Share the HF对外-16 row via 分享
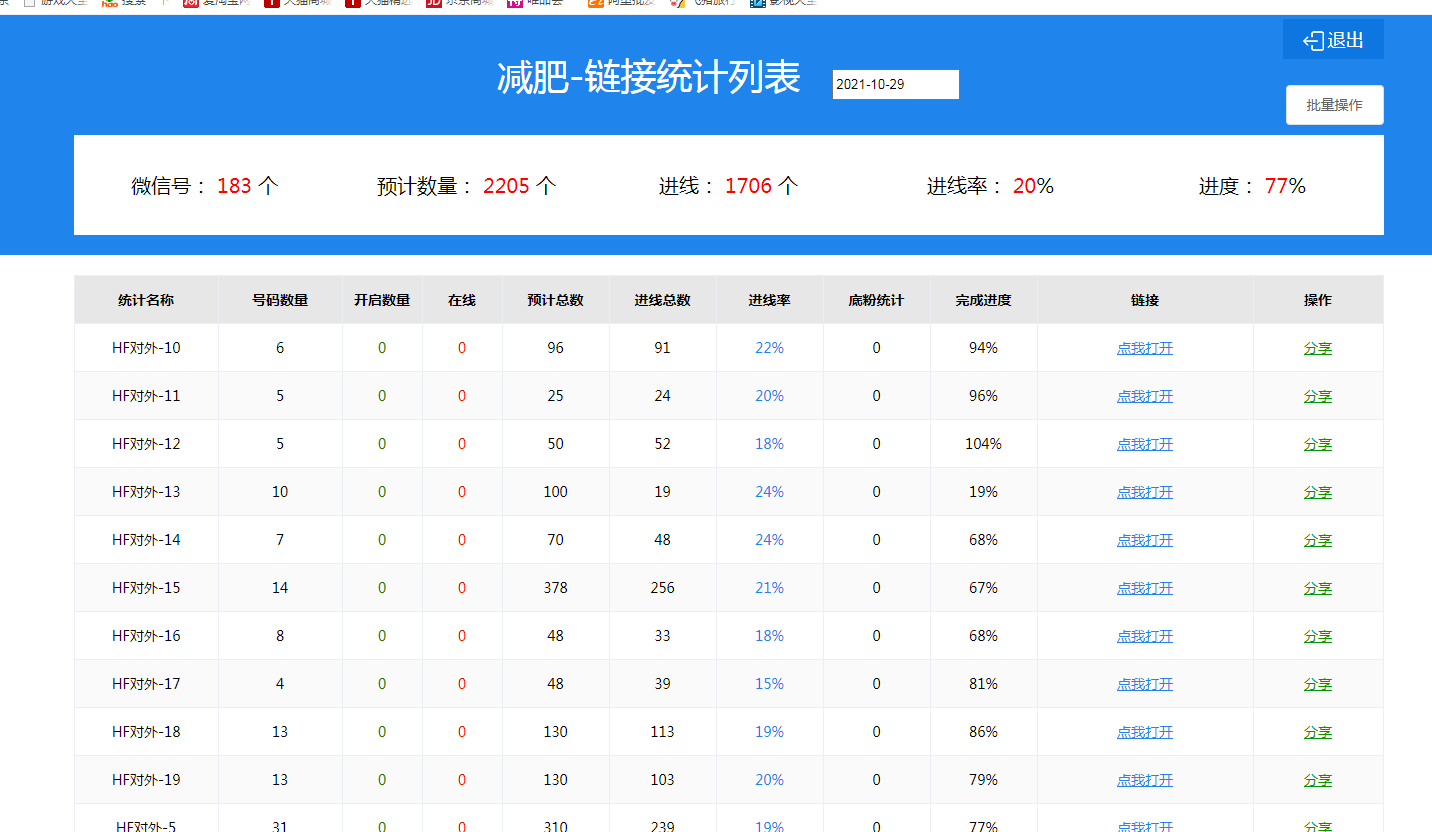The width and height of the screenshot is (1432, 832). [x=1318, y=636]
